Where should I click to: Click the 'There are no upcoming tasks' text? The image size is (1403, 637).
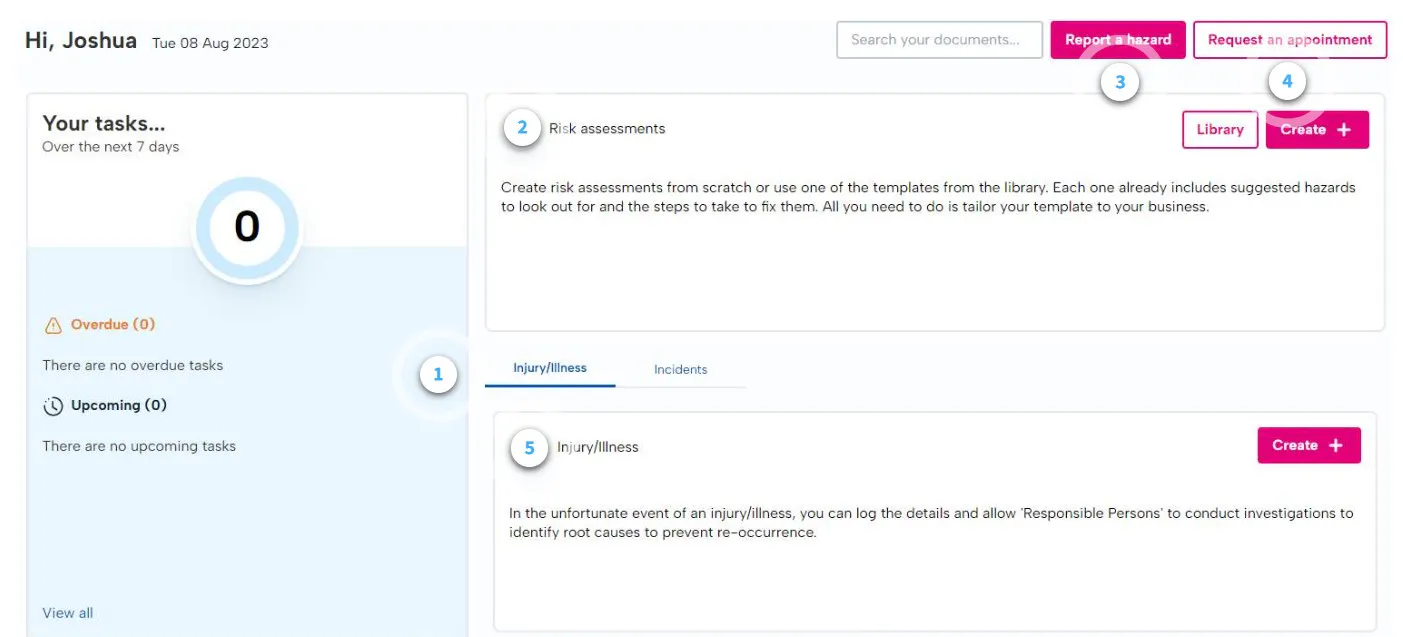tap(139, 446)
